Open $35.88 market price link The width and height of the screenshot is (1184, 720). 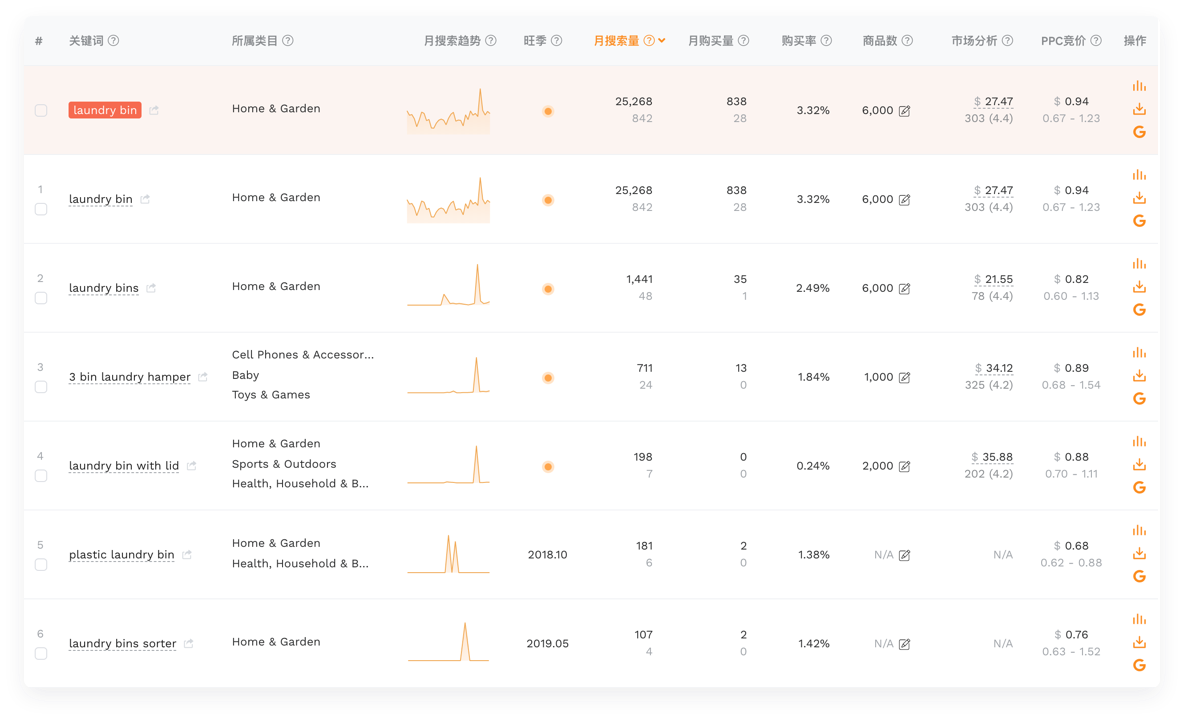click(x=992, y=457)
